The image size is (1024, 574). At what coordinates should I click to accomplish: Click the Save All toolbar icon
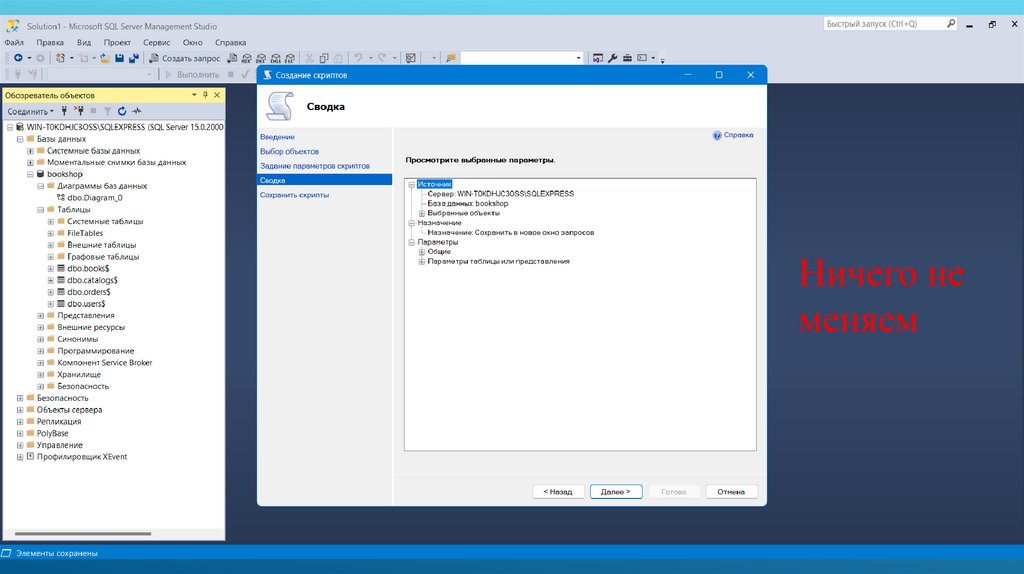click(x=134, y=58)
